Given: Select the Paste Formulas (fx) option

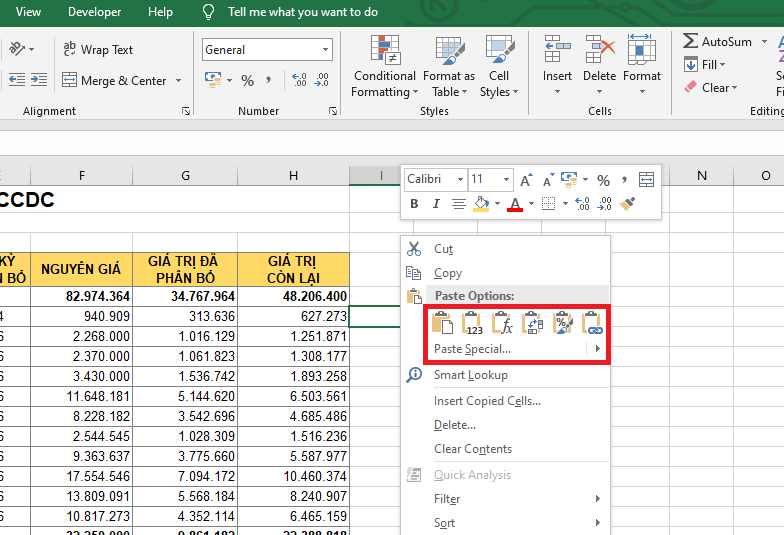Looking at the screenshot, I should click(x=503, y=323).
